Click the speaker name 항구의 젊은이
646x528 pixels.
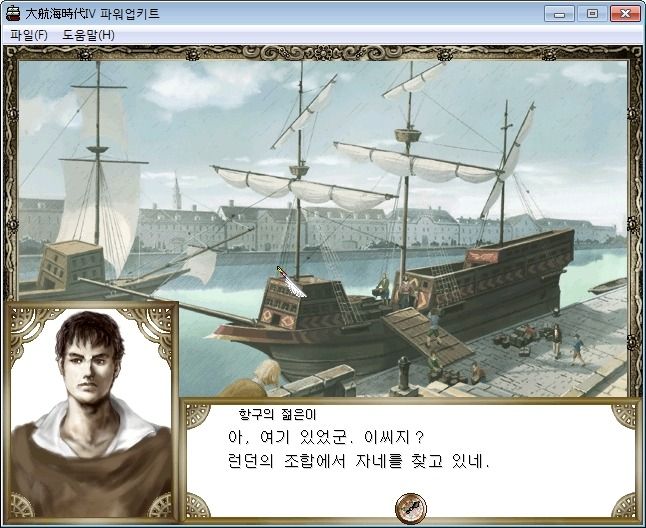point(277,414)
